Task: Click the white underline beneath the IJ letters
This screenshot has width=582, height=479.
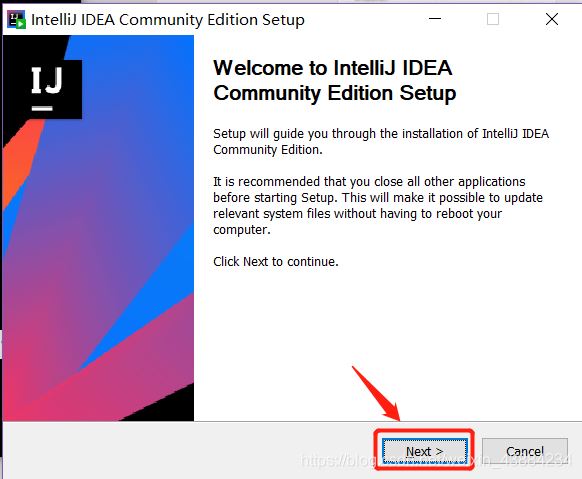Action: [x=42, y=108]
